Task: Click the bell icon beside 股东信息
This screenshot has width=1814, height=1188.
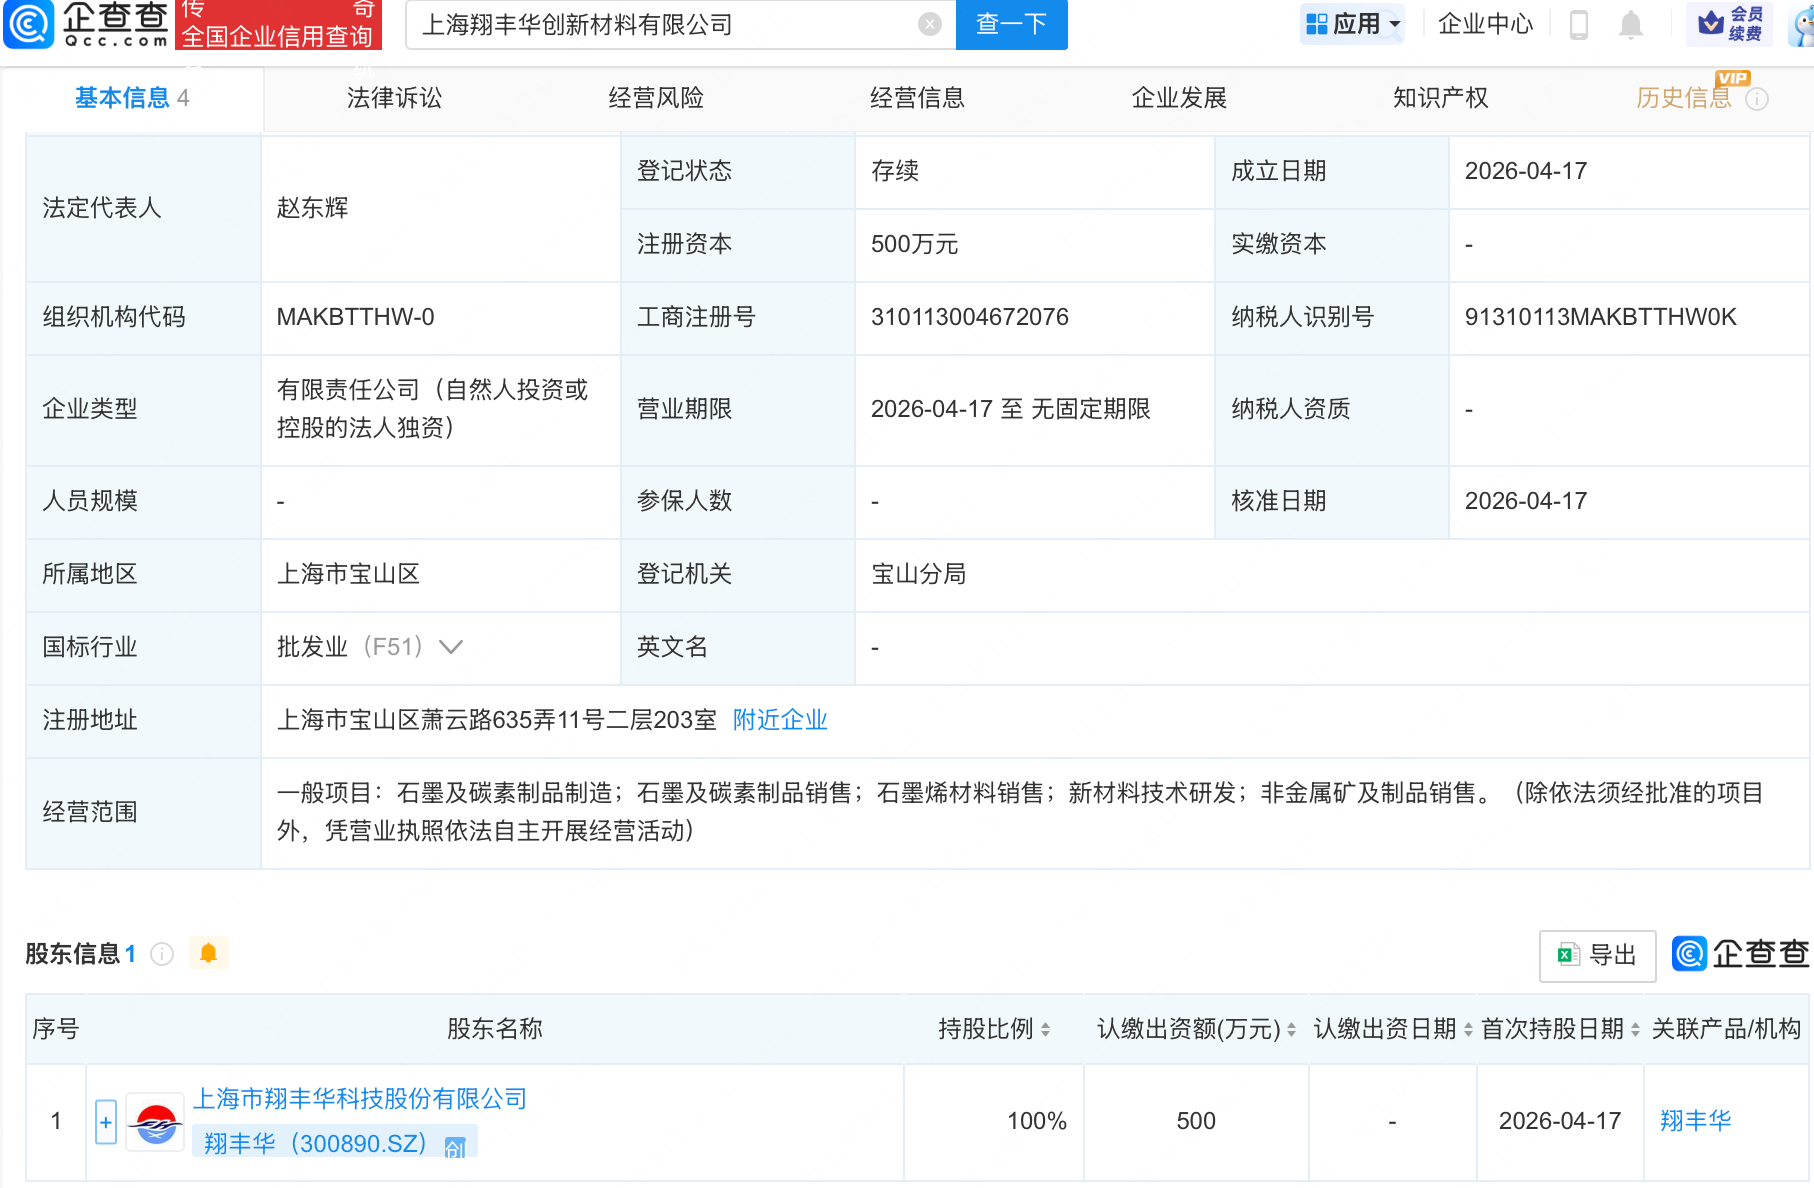Action: pyautogui.click(x=209, y=954)
